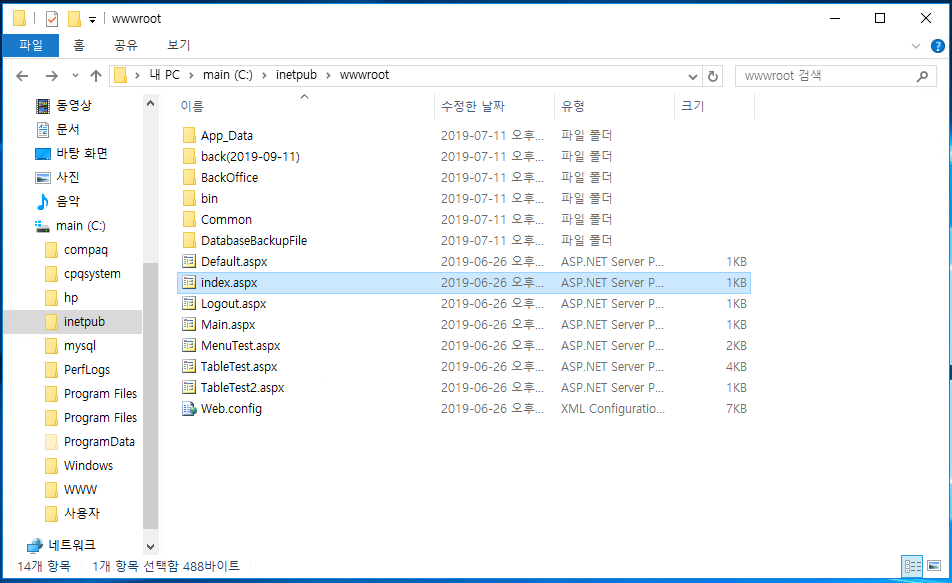Click sidebar scrollbar up arrow
This screenshot has height=583, width=952.
(x=151, y=103)
